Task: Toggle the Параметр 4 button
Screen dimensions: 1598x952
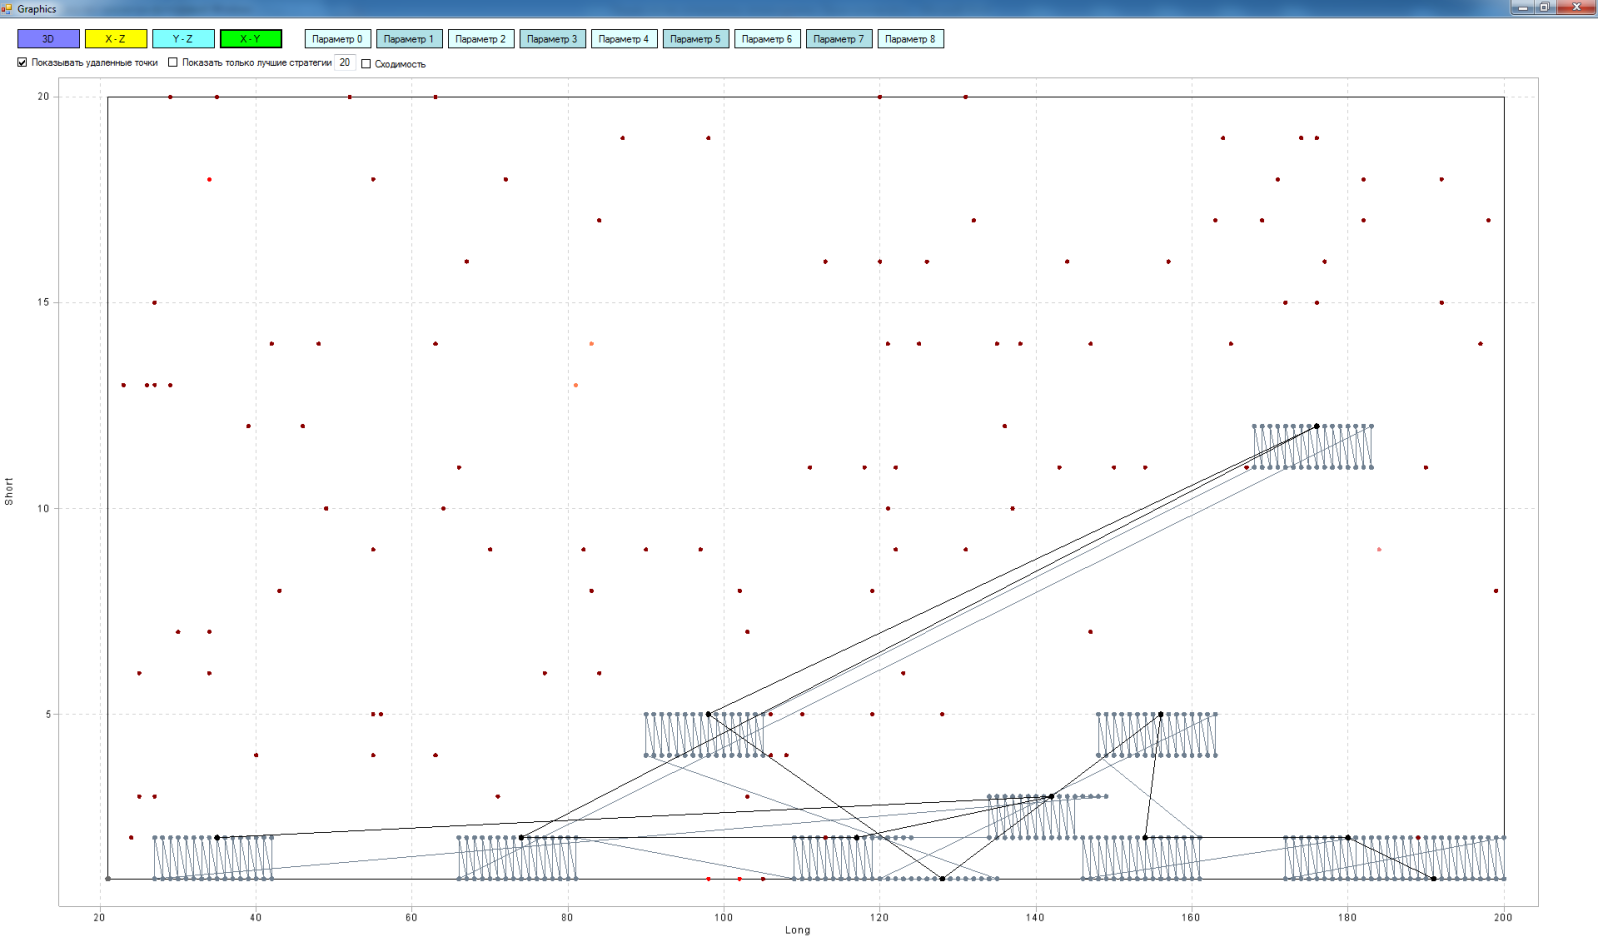Action: (x=624, y=39)
